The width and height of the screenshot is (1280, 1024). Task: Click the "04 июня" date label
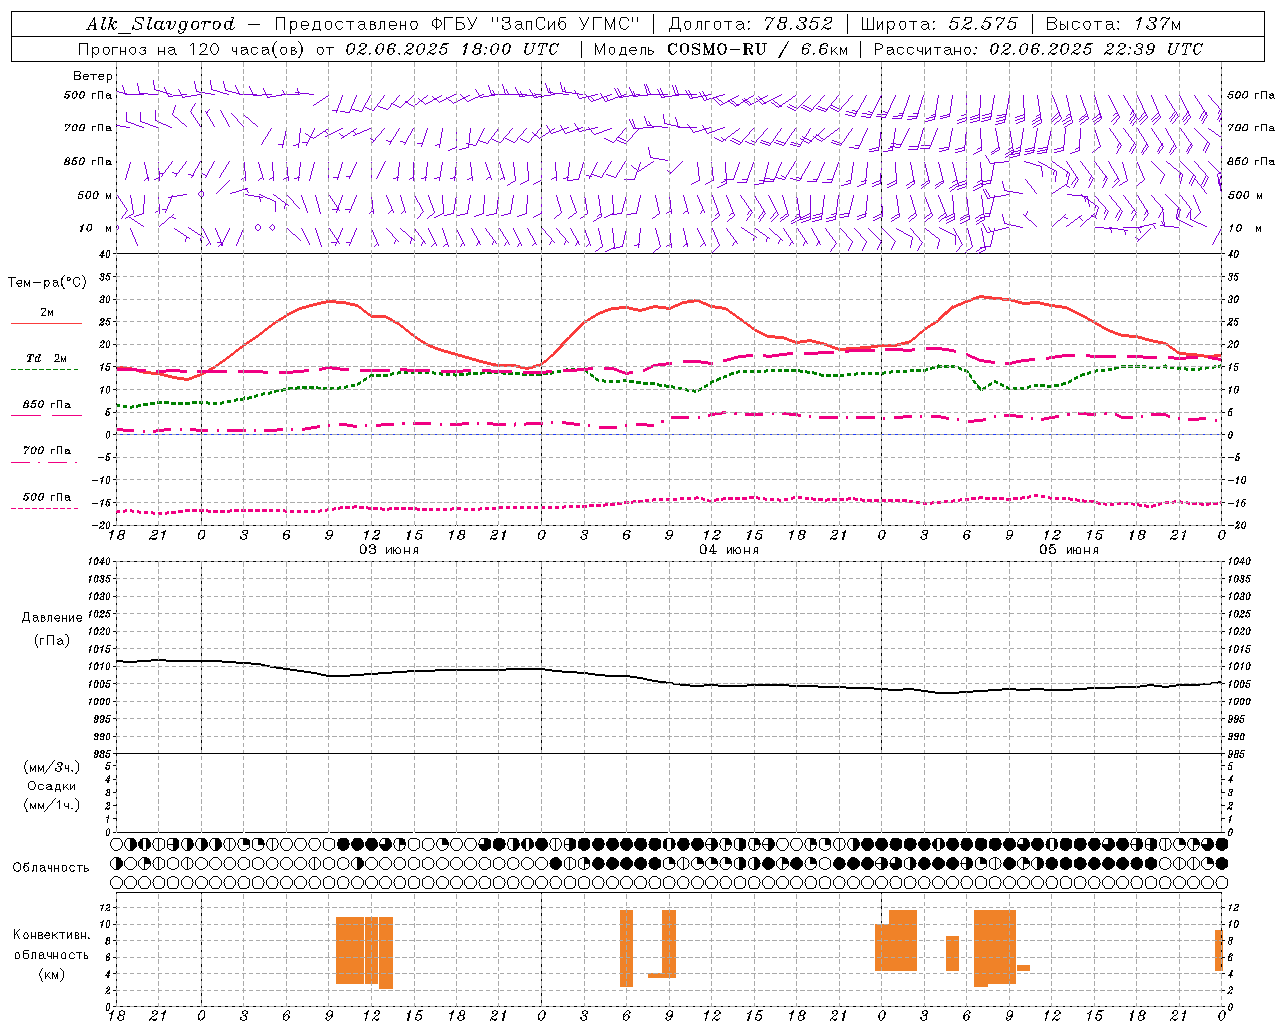pos(729,549)
